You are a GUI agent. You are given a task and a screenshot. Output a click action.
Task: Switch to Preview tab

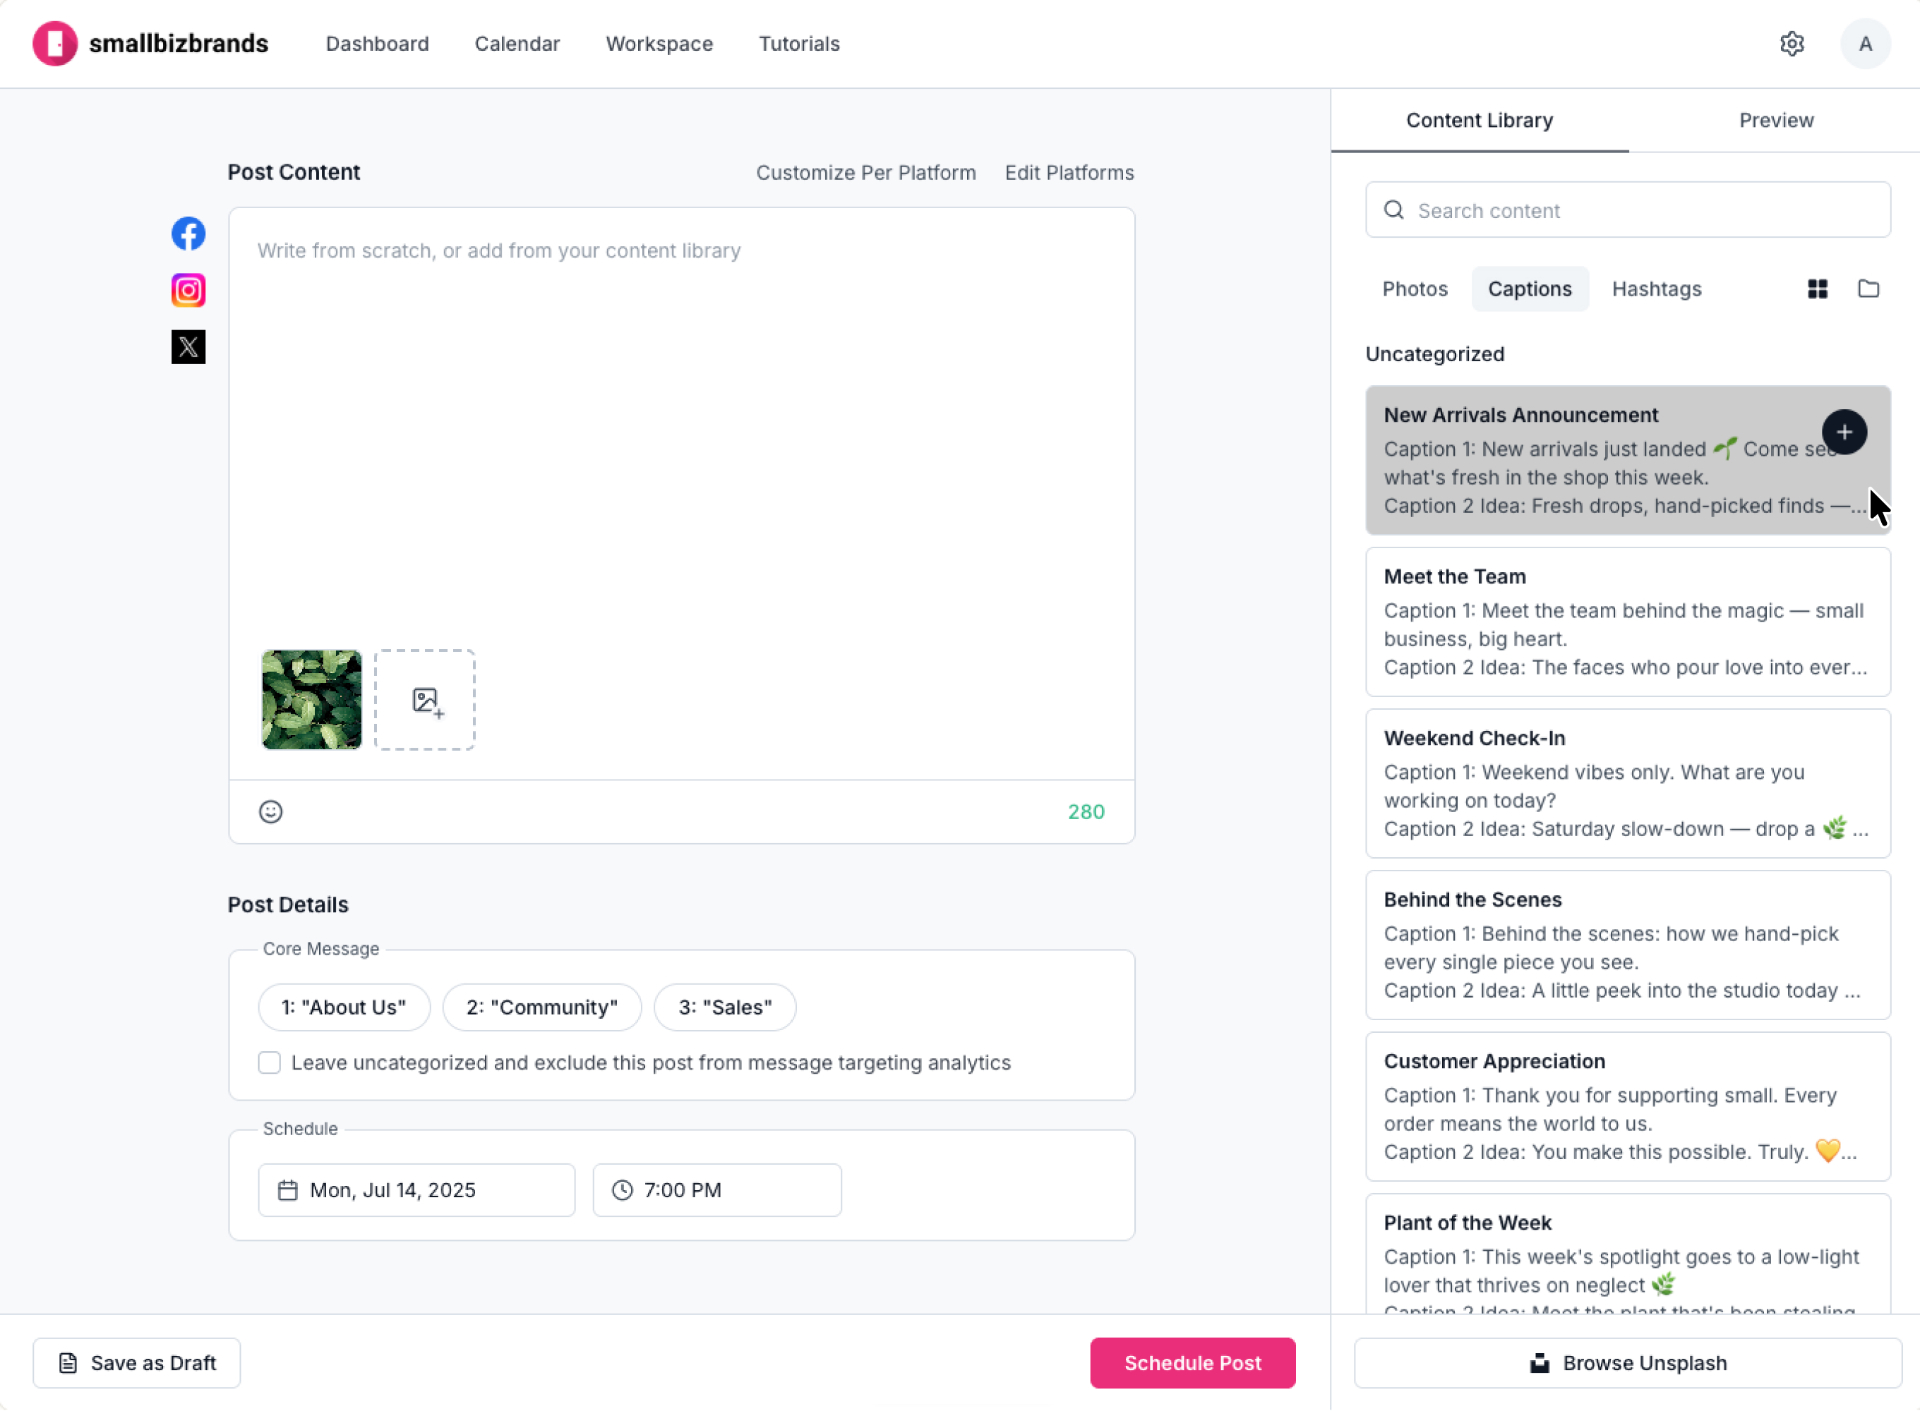tap(1775, 120)
